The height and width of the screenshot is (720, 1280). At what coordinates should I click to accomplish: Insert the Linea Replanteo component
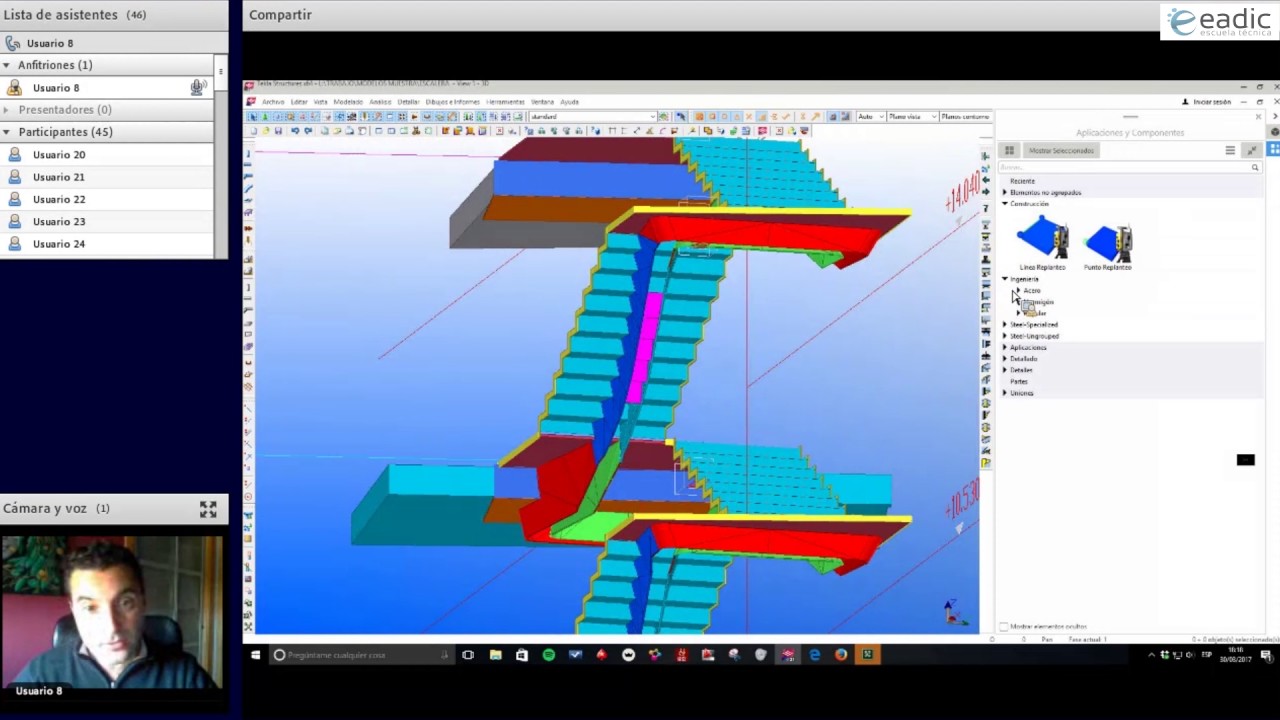click(1042, 243)
